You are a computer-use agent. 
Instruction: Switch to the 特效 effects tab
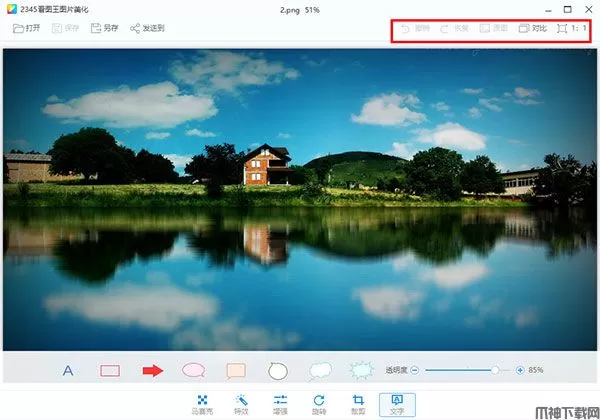241,404
